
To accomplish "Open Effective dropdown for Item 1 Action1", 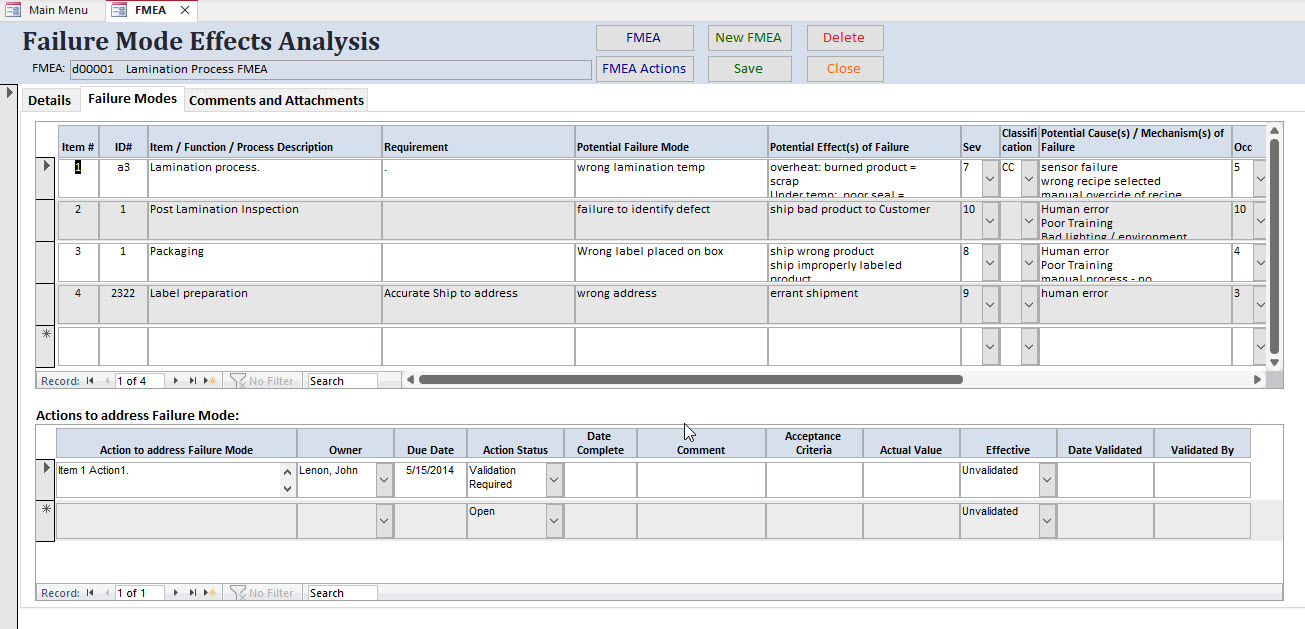I will [x=1046, y=479].
